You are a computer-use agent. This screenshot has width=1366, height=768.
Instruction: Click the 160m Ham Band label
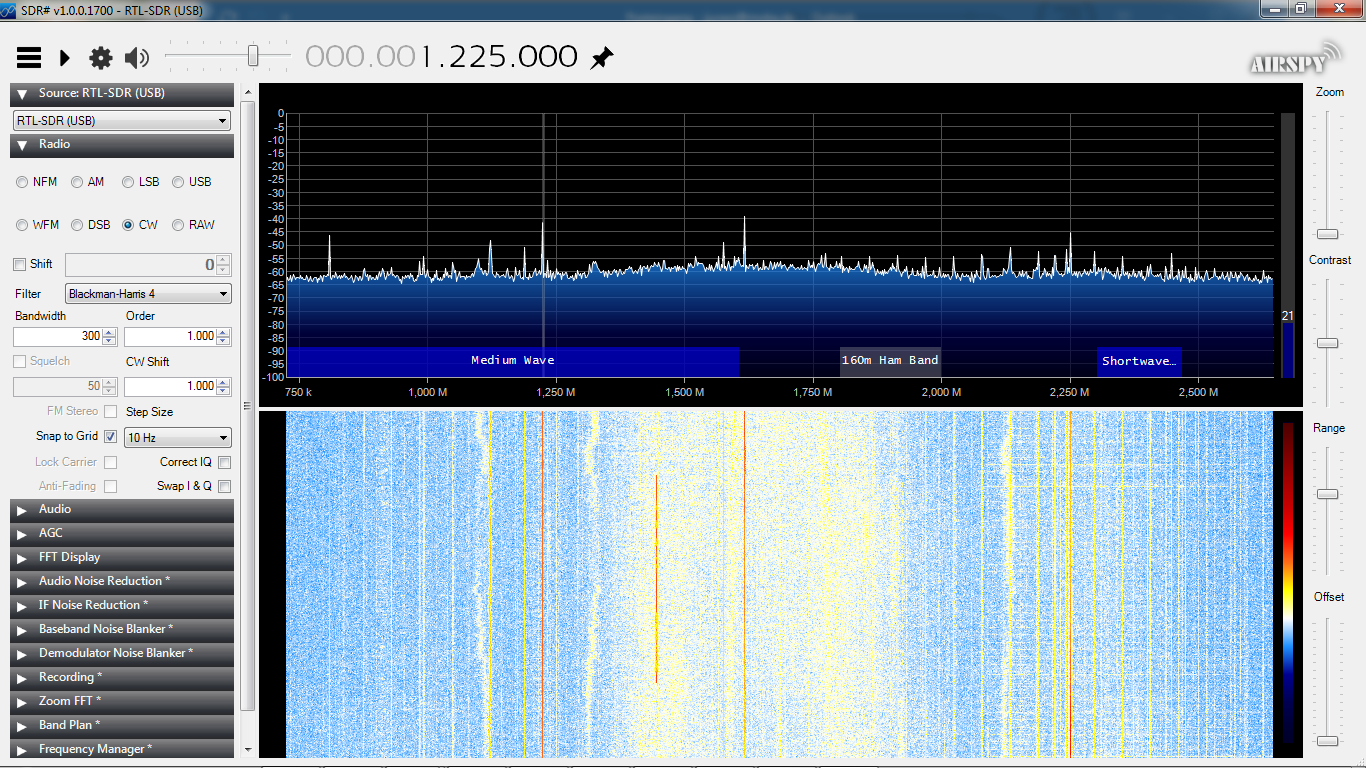pos(890,360)
